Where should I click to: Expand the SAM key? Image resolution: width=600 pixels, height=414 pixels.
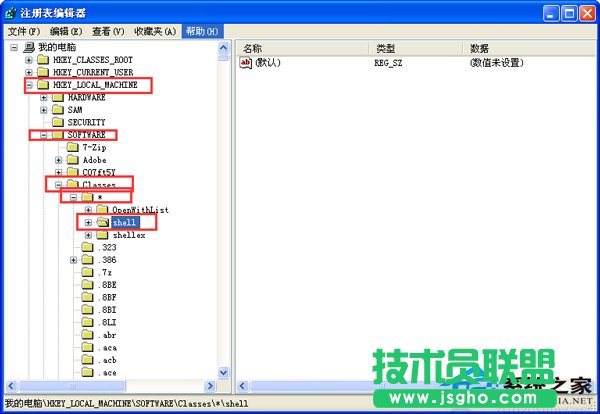pos(44,110)
